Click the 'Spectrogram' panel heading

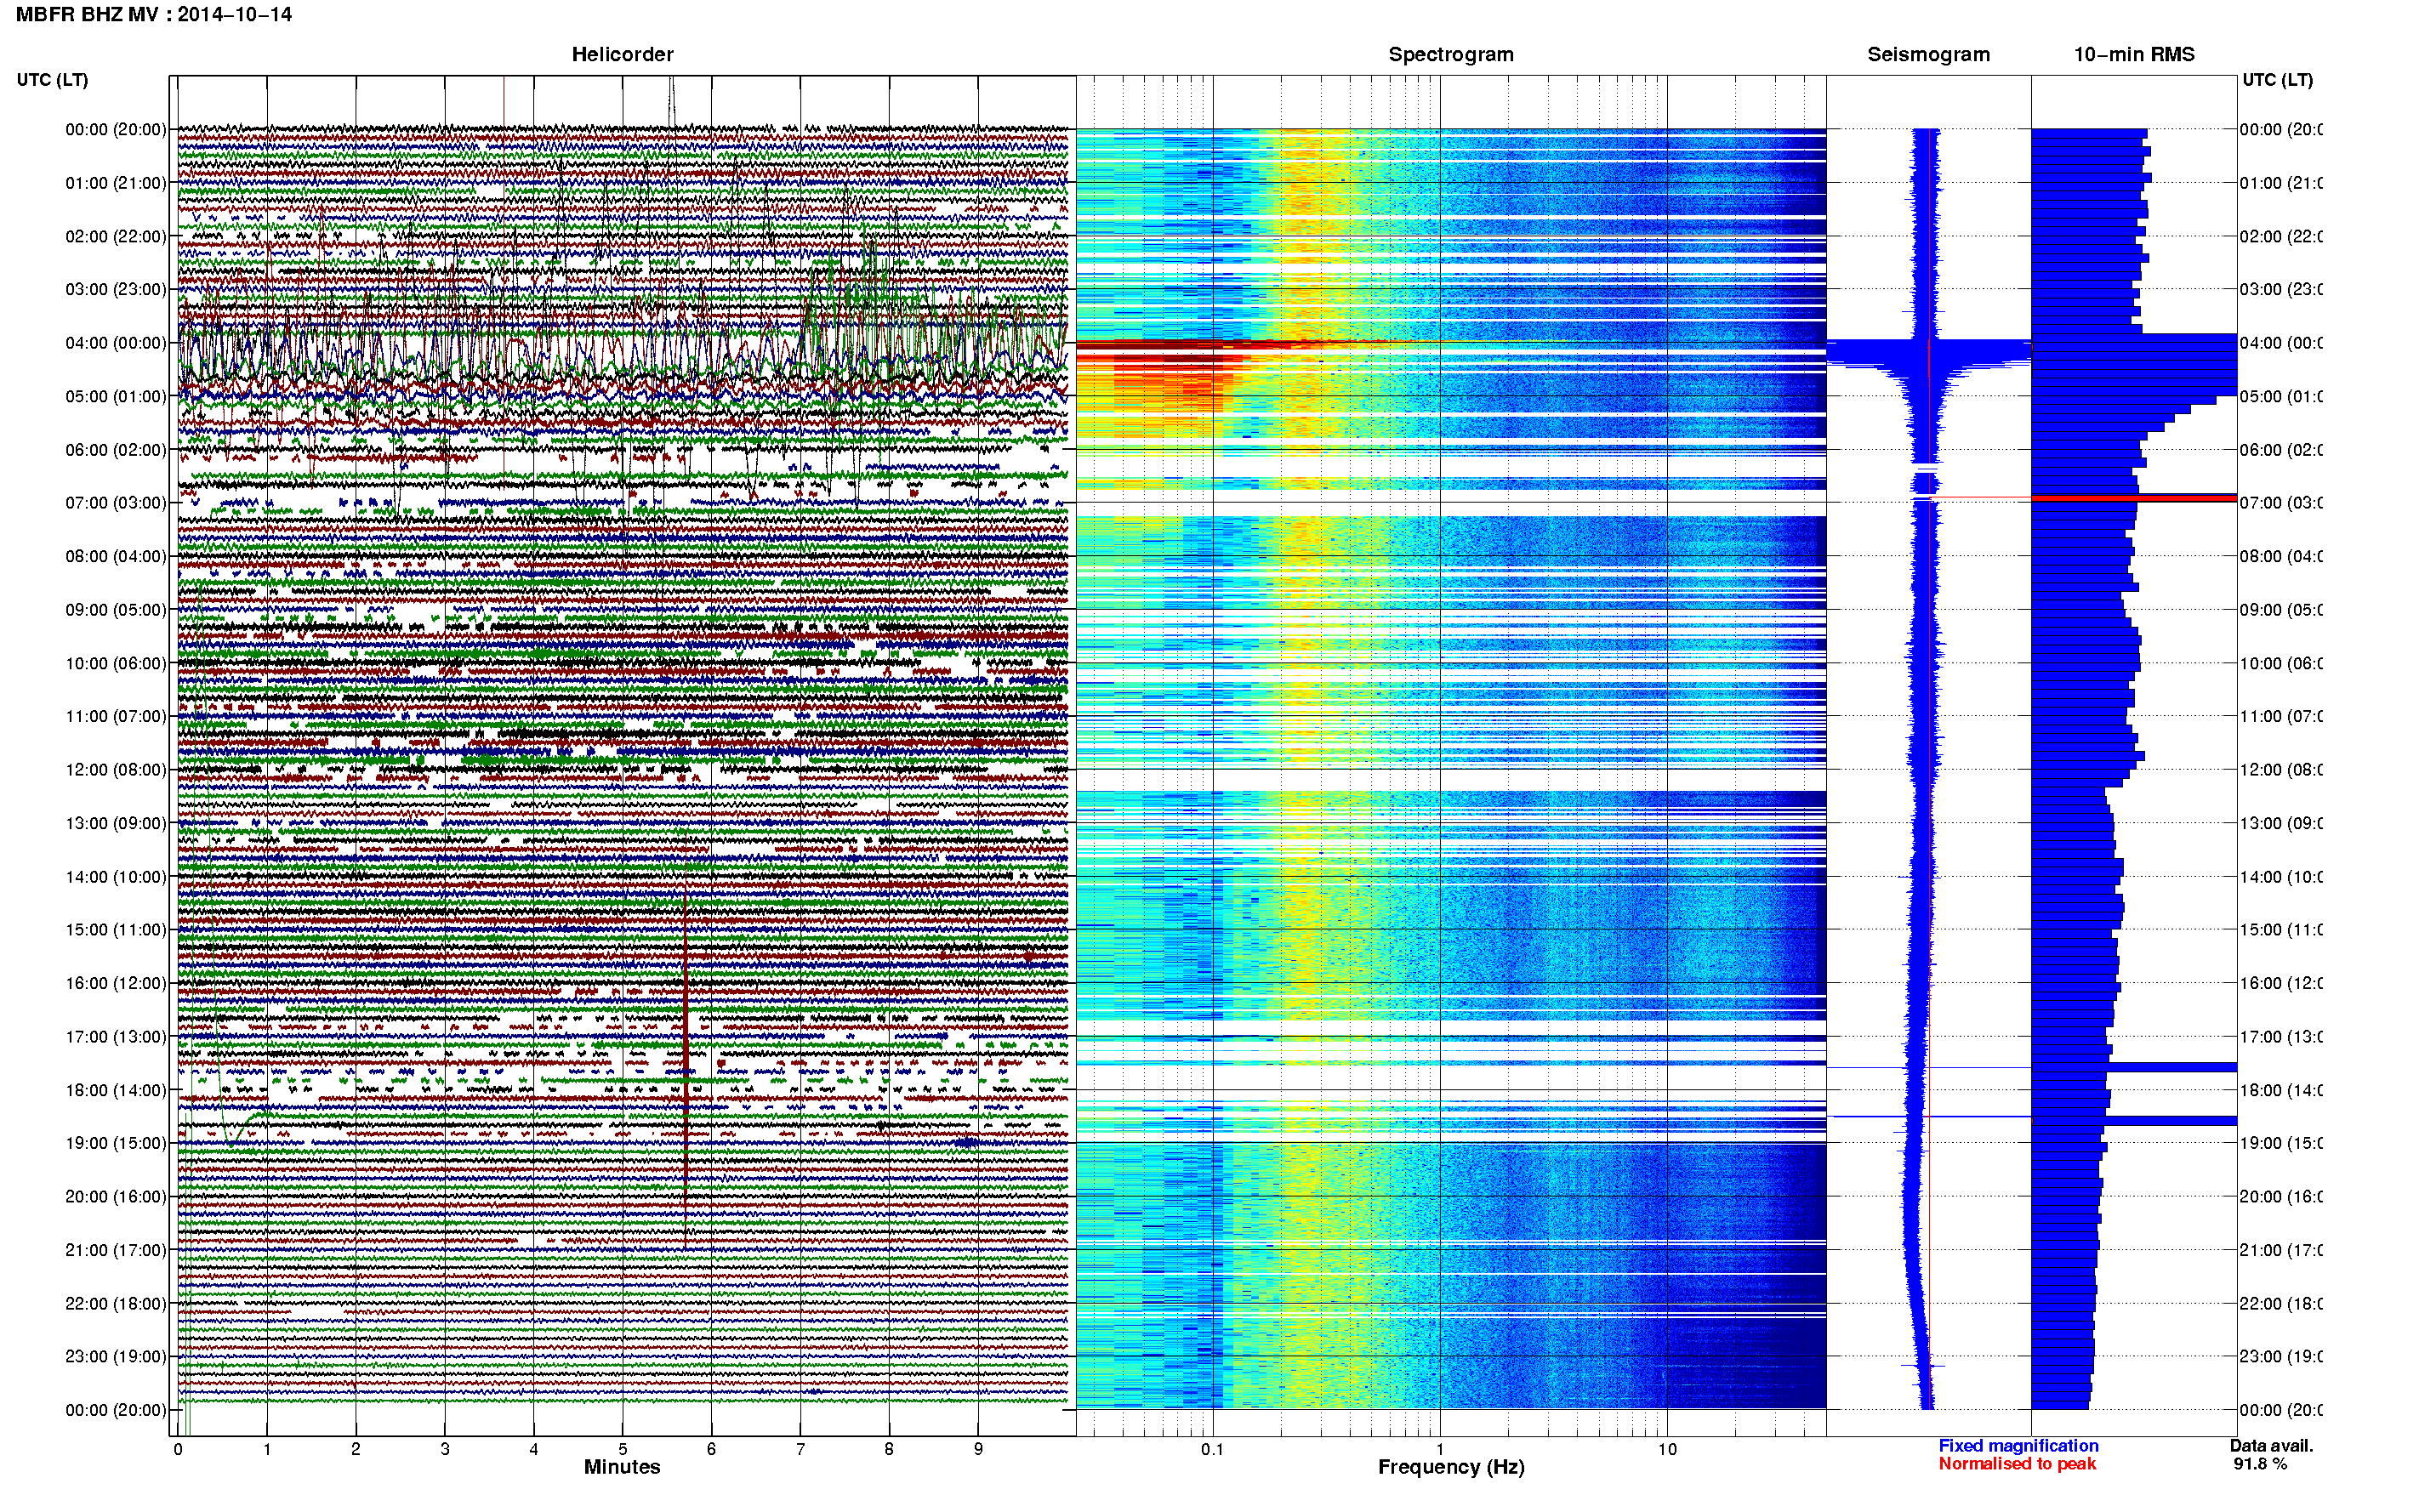tap(1450, 54)
